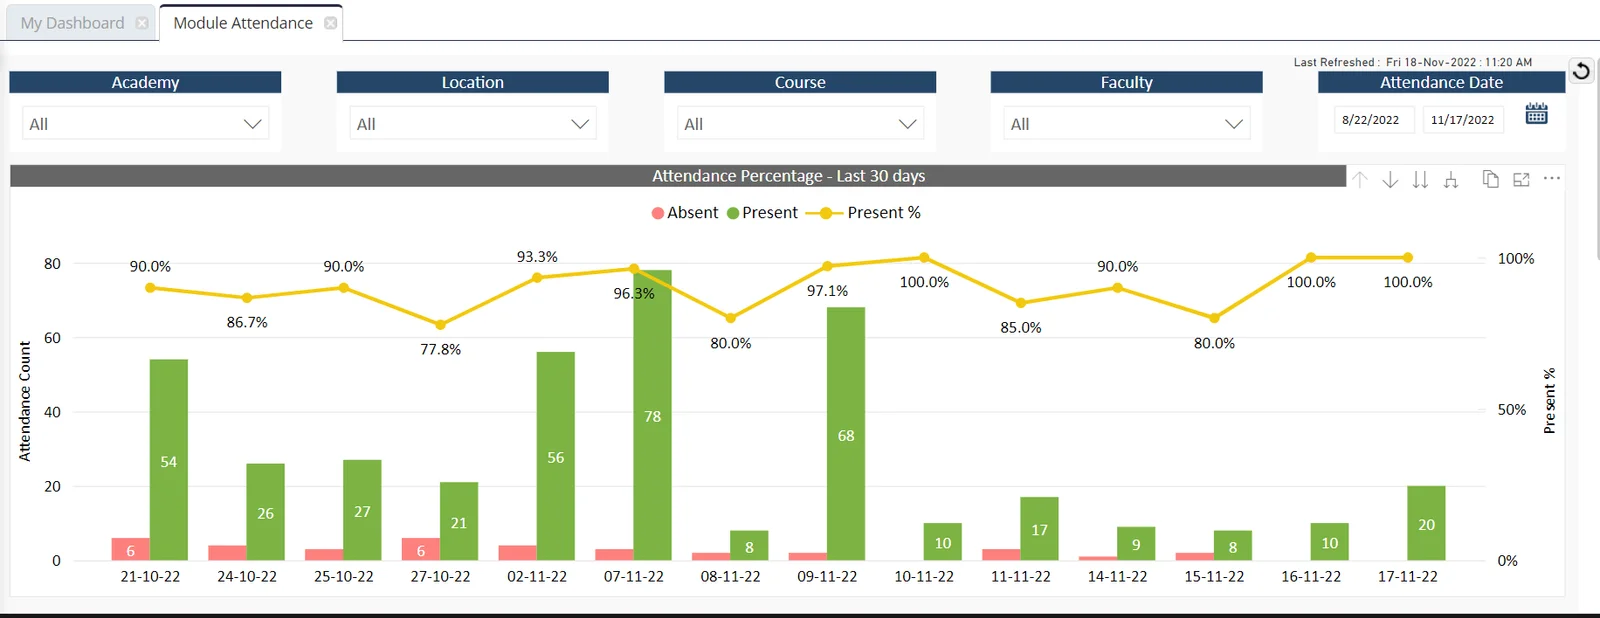Go to next level in hierarchy icon
The width and height of the screenshot is (1600, 618).
1420,180
